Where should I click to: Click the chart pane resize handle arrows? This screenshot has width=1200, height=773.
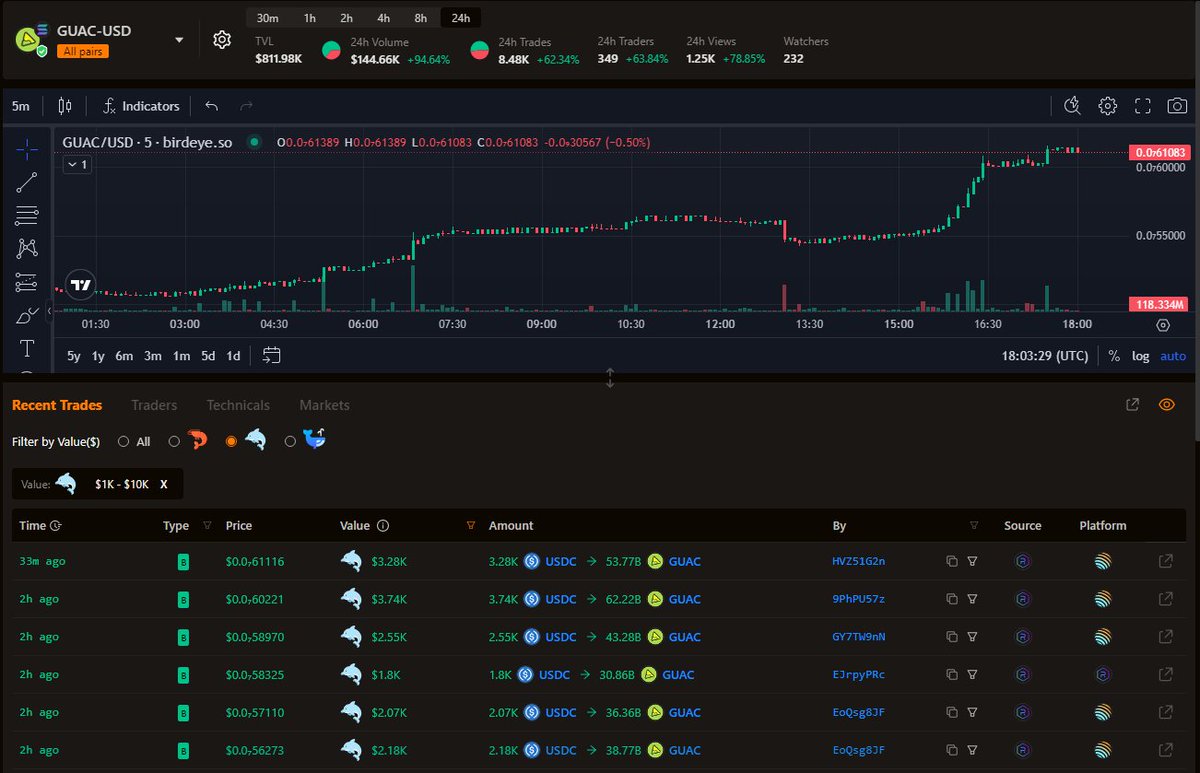click(610, 378)
